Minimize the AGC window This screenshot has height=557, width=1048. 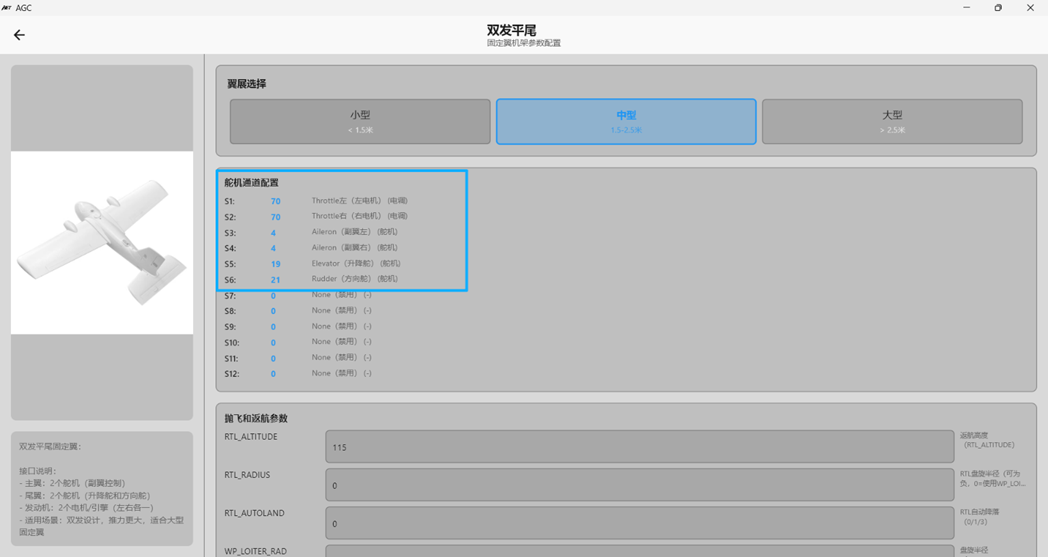[964, 8]
